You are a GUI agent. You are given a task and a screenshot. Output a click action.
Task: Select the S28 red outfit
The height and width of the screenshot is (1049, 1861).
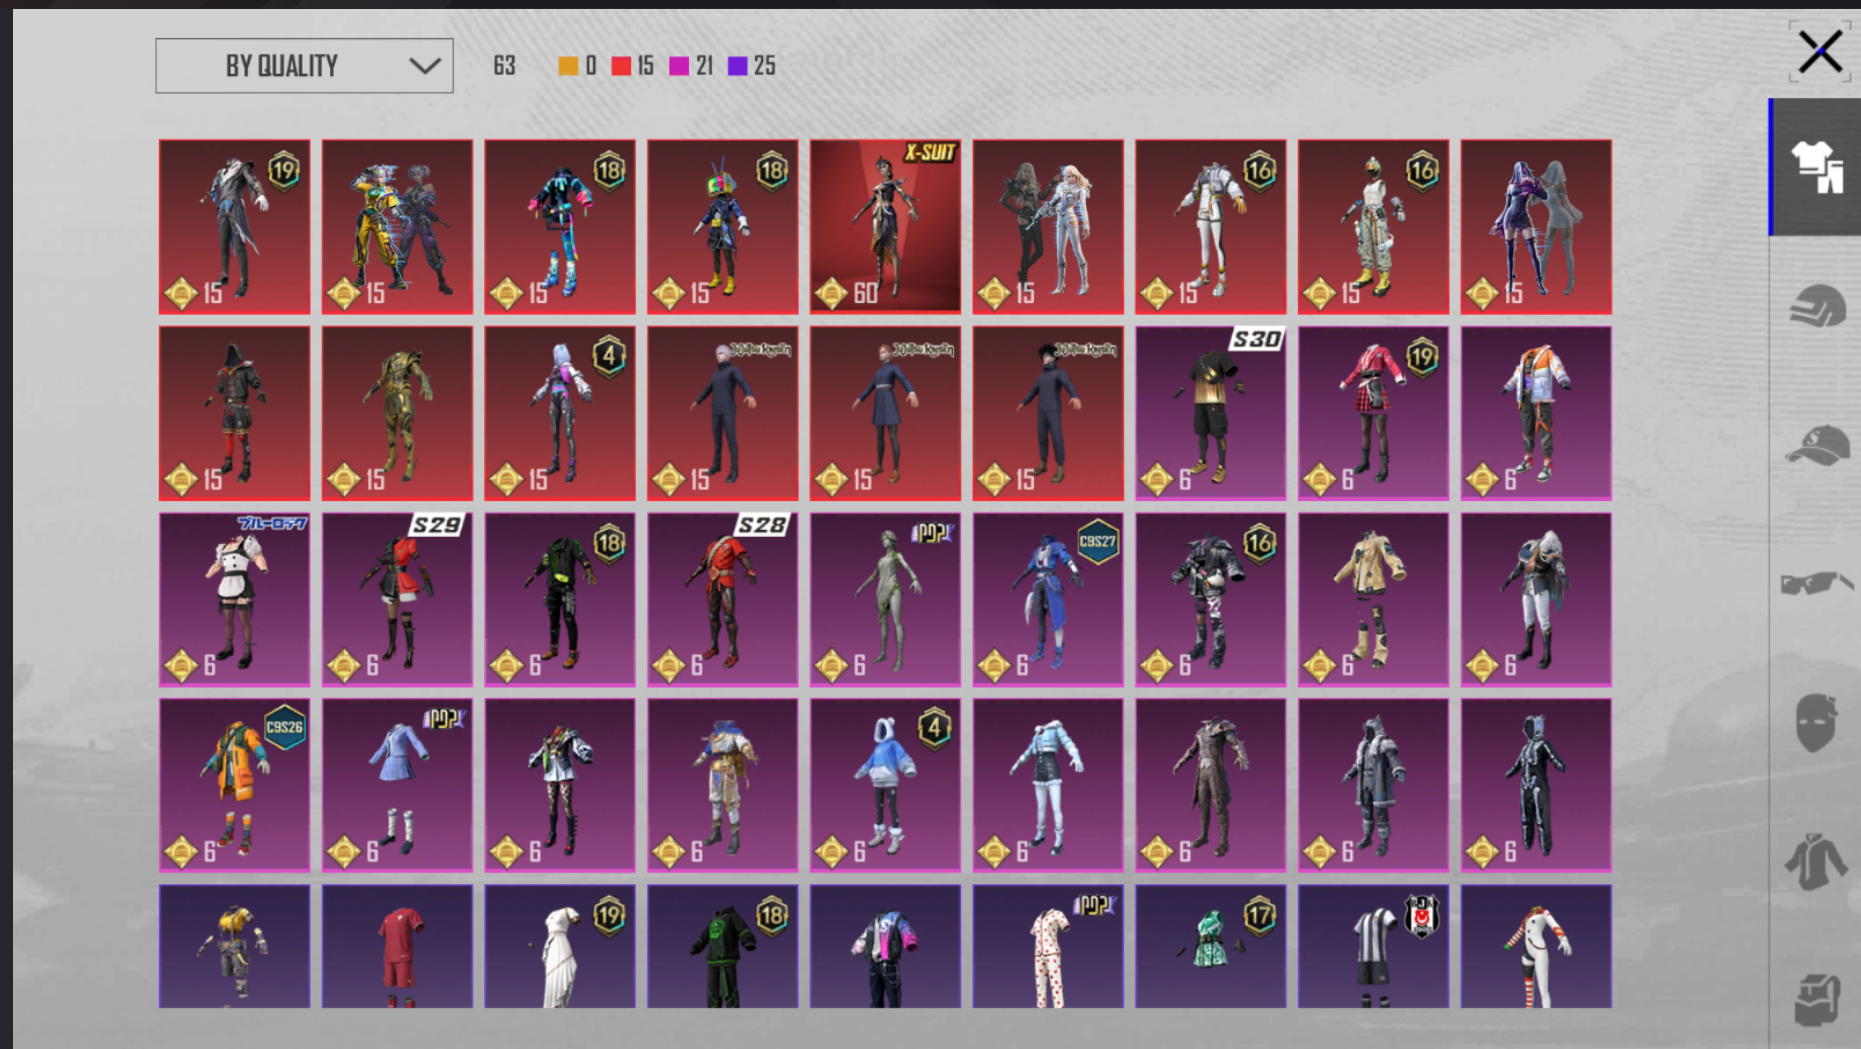(723, 599)
